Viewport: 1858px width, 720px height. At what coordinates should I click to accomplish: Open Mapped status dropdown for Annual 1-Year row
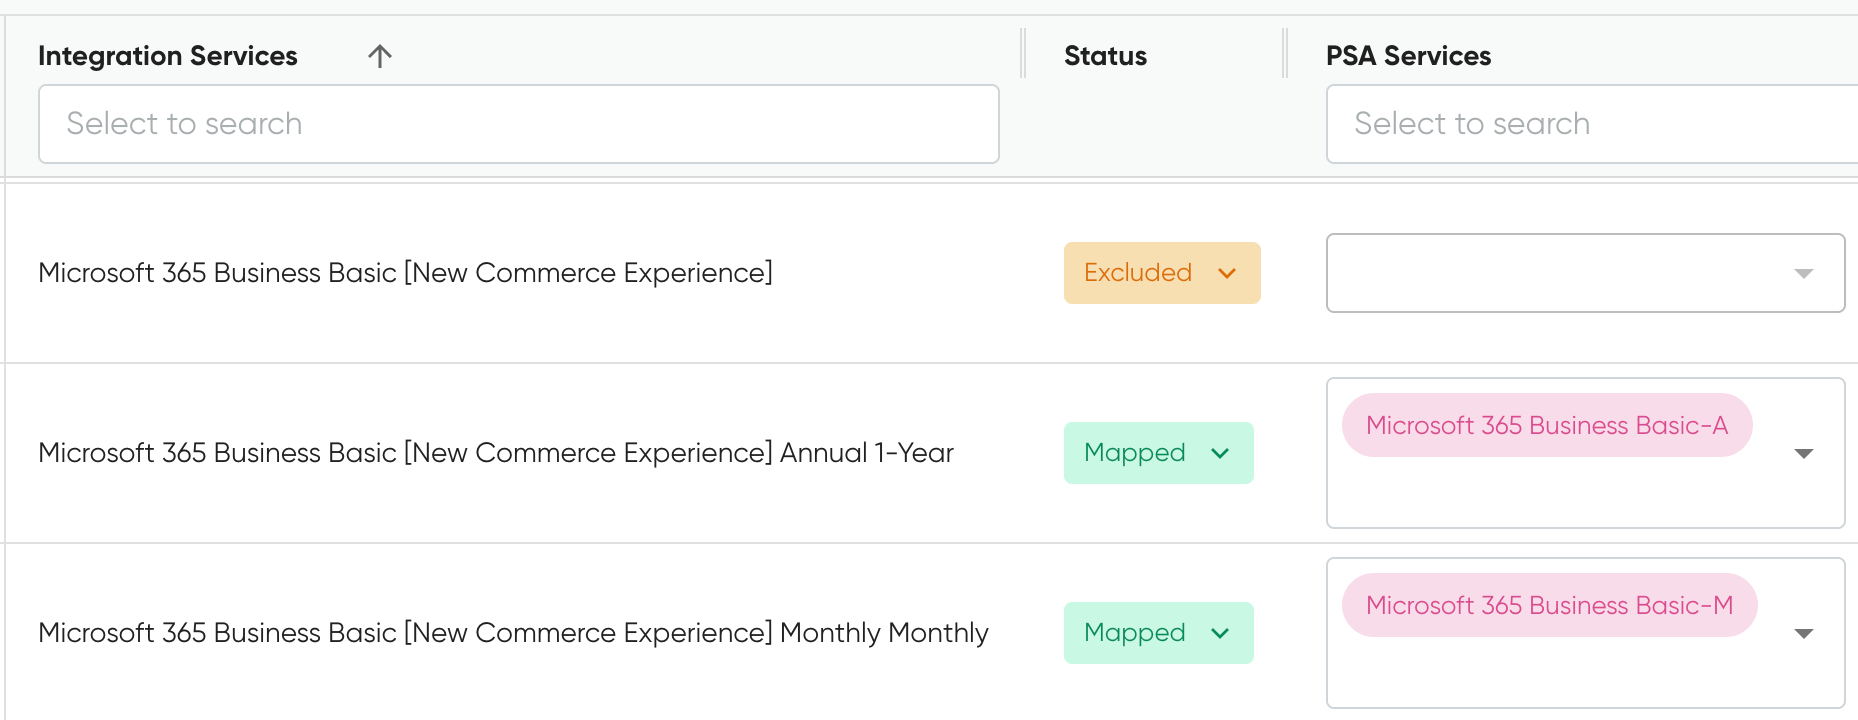pos(1158,453)
